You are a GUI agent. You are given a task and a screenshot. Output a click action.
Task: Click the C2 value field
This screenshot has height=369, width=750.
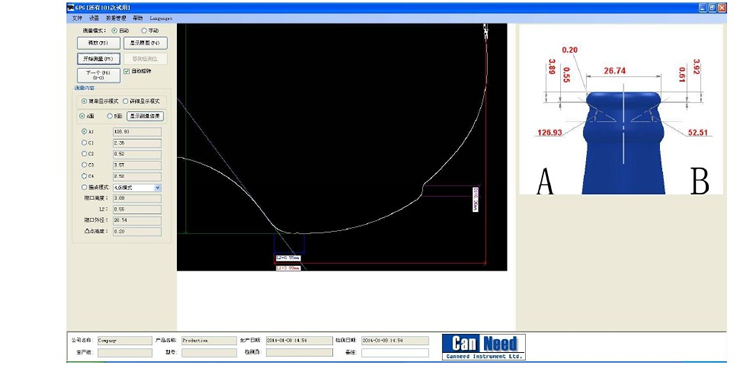(137, 154)
